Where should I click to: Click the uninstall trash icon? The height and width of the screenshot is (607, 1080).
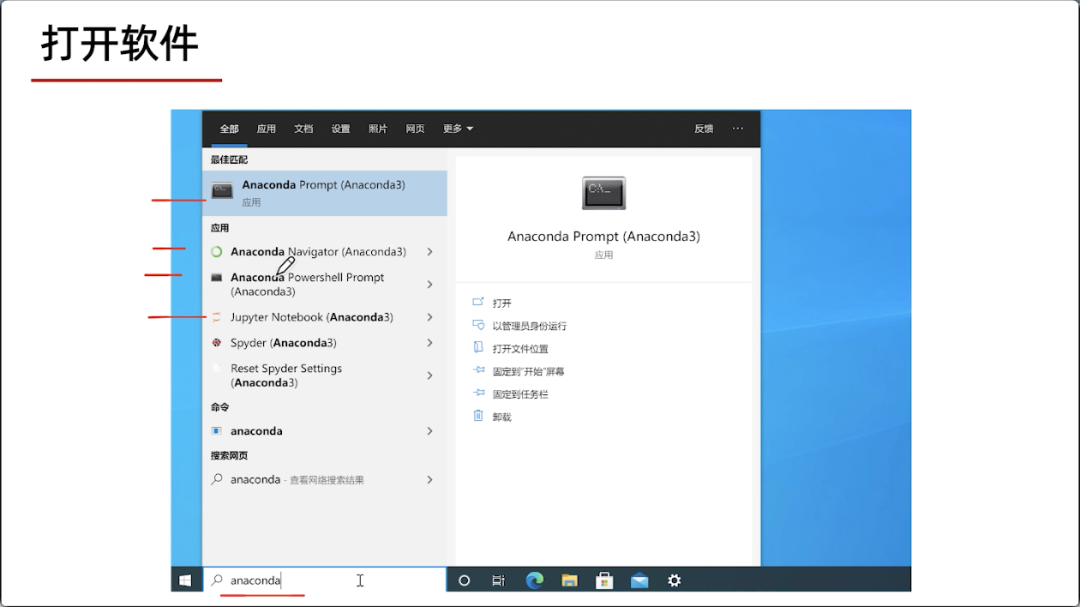[x=478, y=415]
